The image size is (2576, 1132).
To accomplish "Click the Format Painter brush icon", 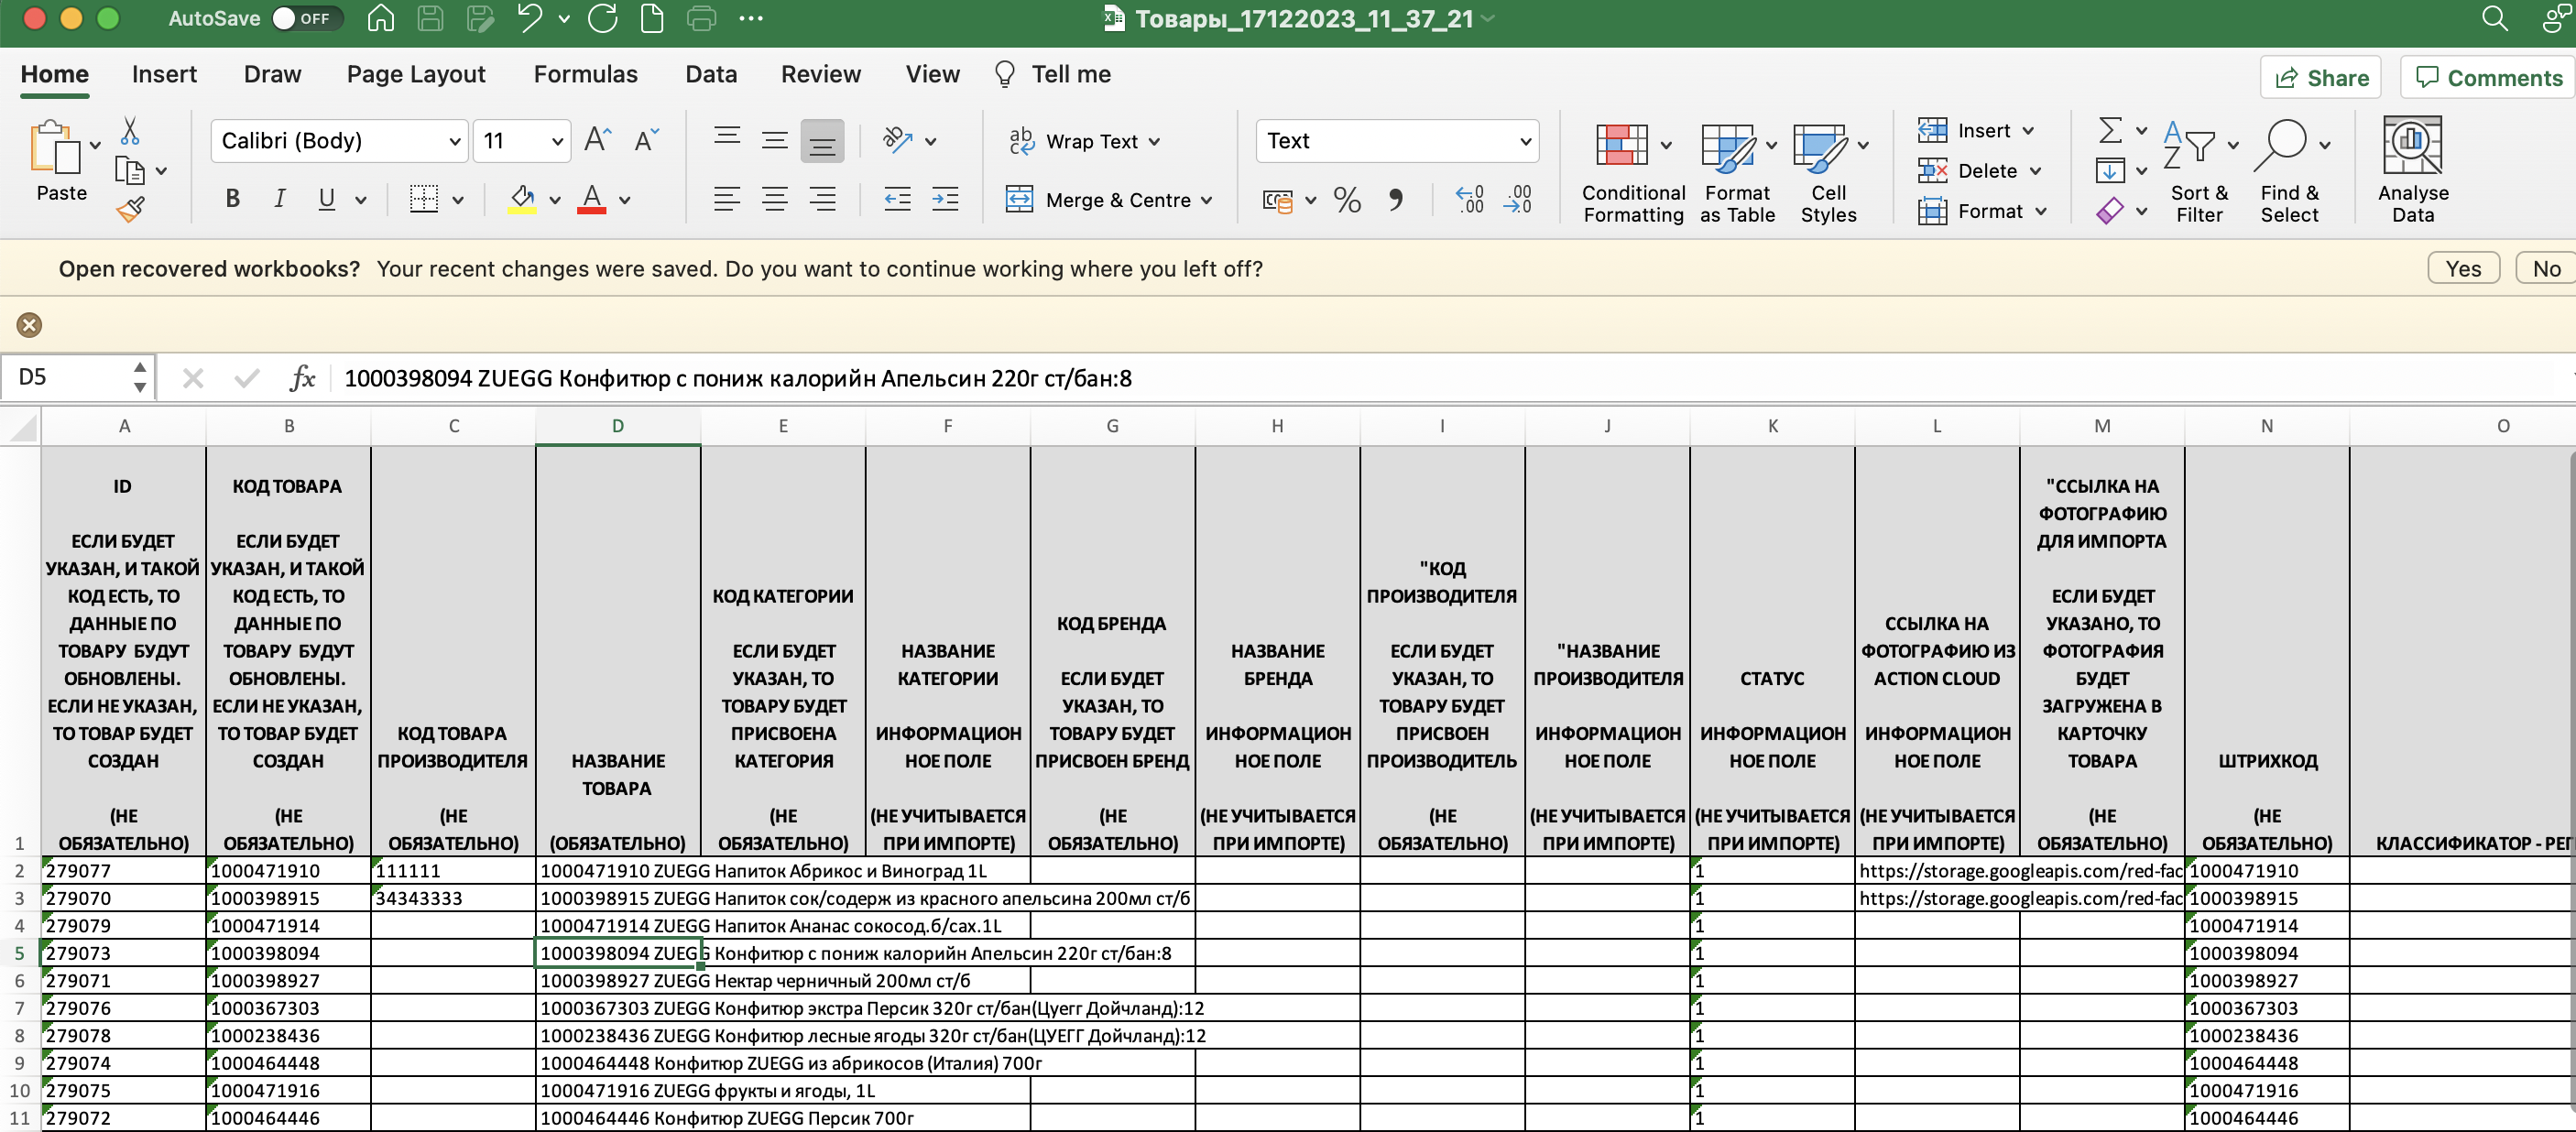I will [130, 209].
